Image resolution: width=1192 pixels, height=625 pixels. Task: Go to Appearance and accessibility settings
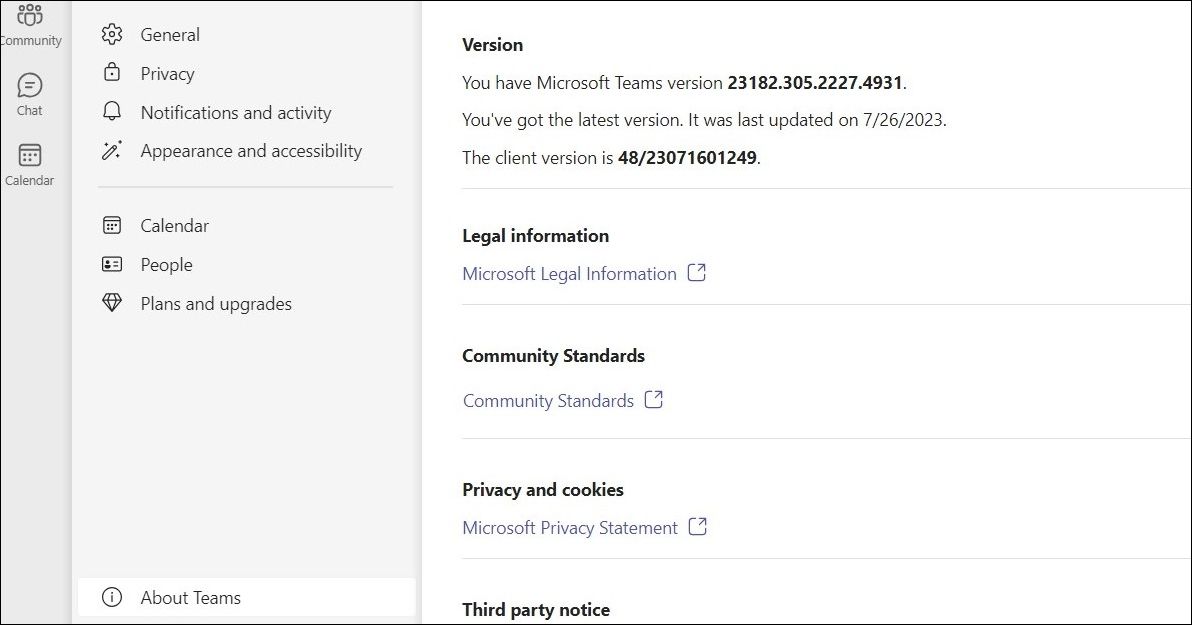(251, 151)
